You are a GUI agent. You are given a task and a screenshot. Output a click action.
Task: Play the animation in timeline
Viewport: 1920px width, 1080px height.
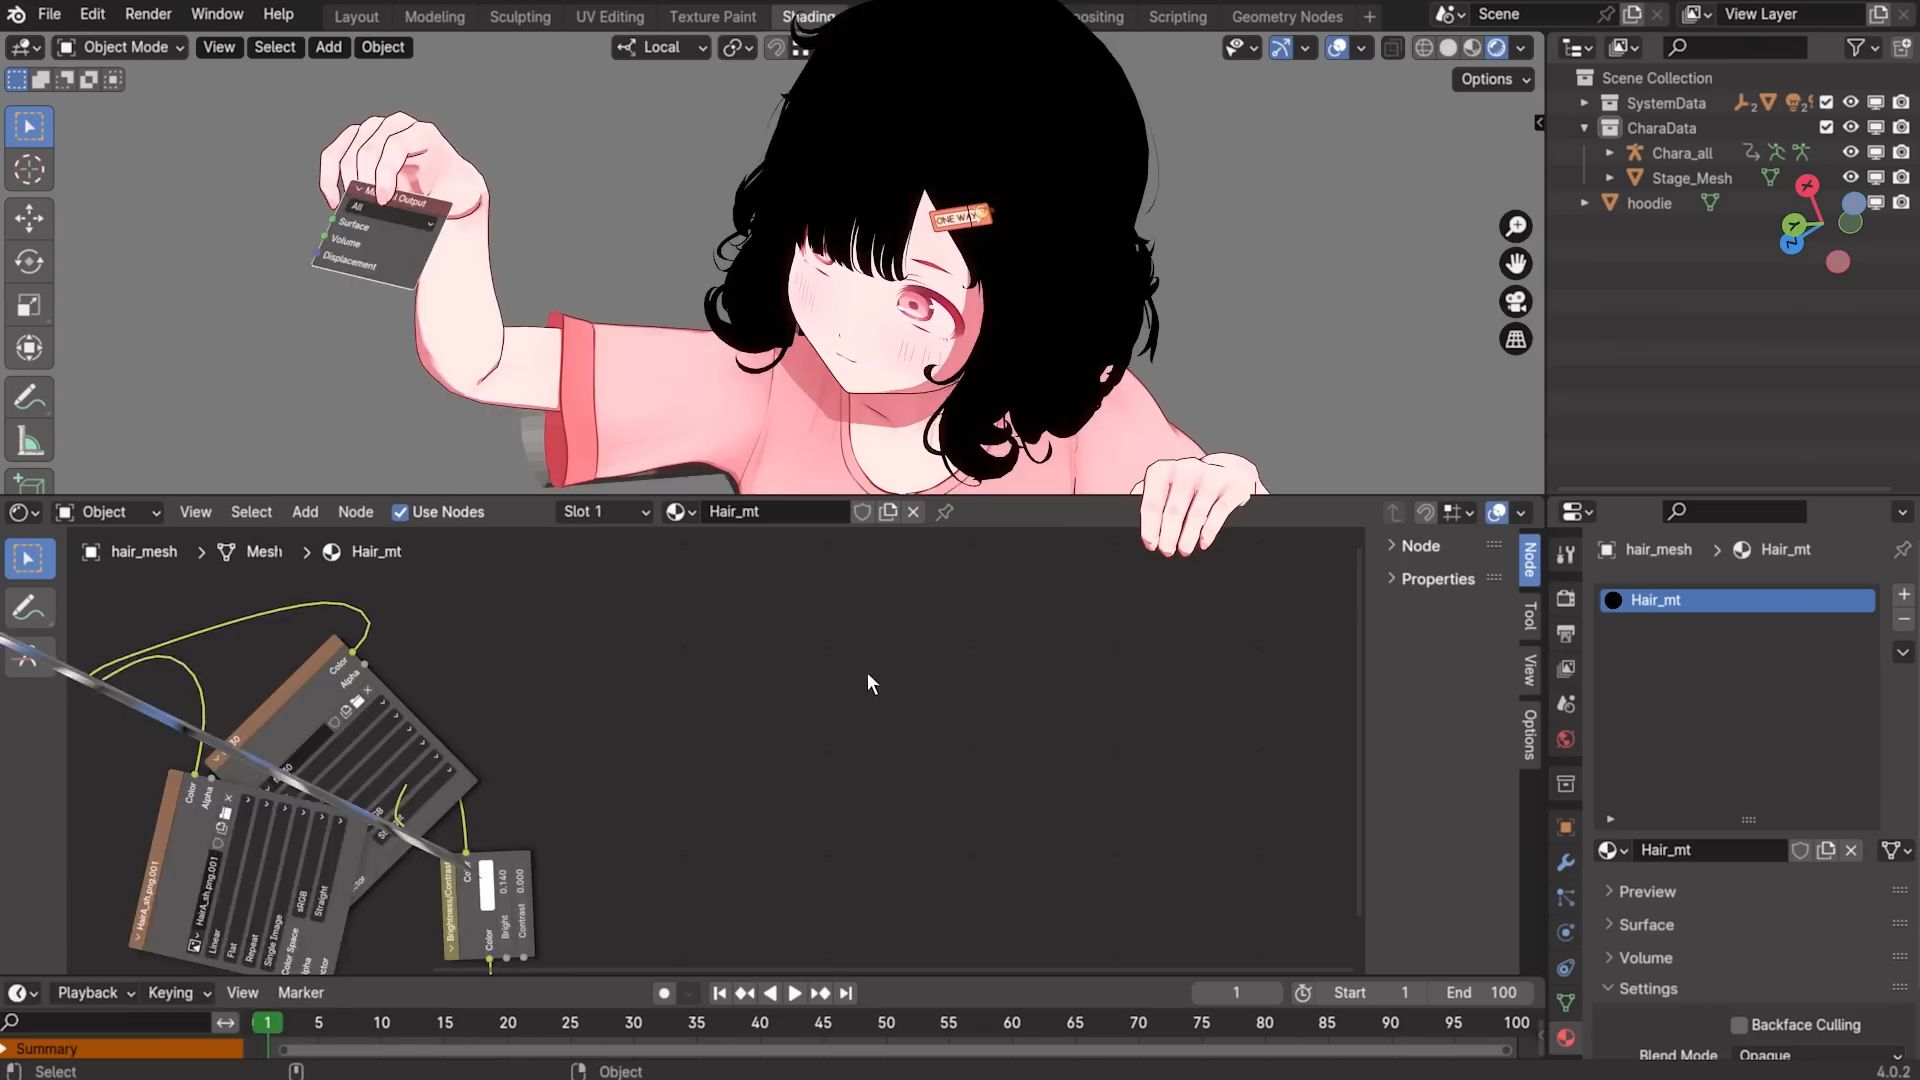coord(795,993)
